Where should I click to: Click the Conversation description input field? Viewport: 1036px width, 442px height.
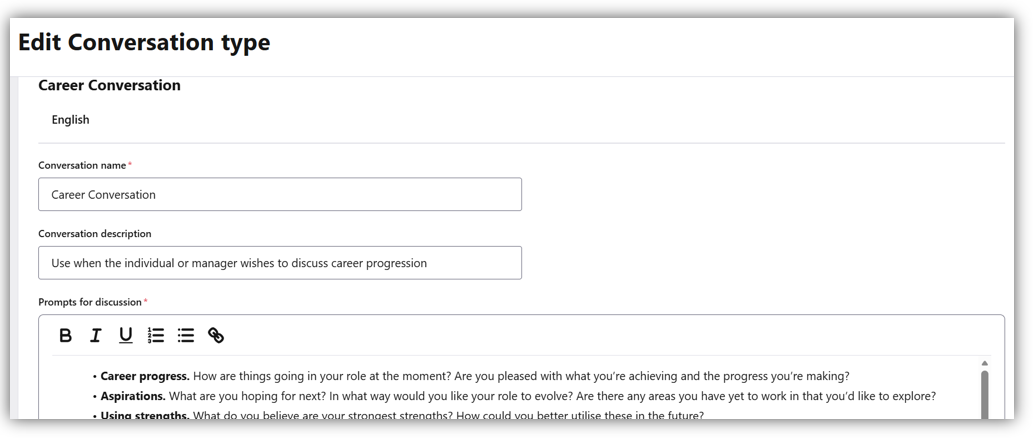pos(279,263)
